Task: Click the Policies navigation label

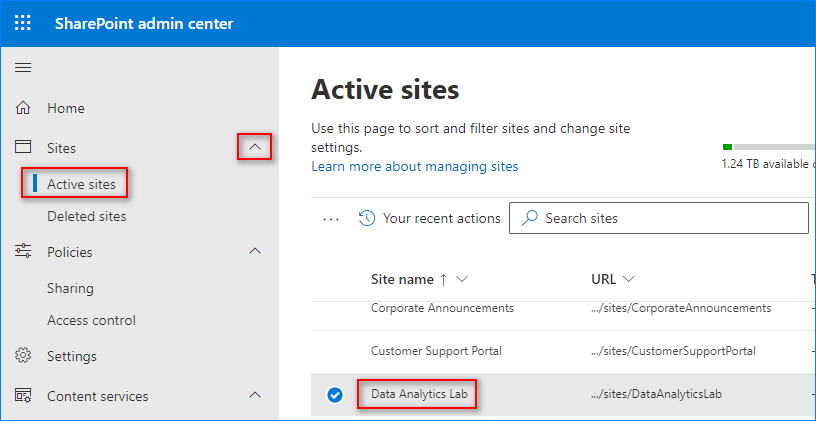Action: [x=70, y=252]
